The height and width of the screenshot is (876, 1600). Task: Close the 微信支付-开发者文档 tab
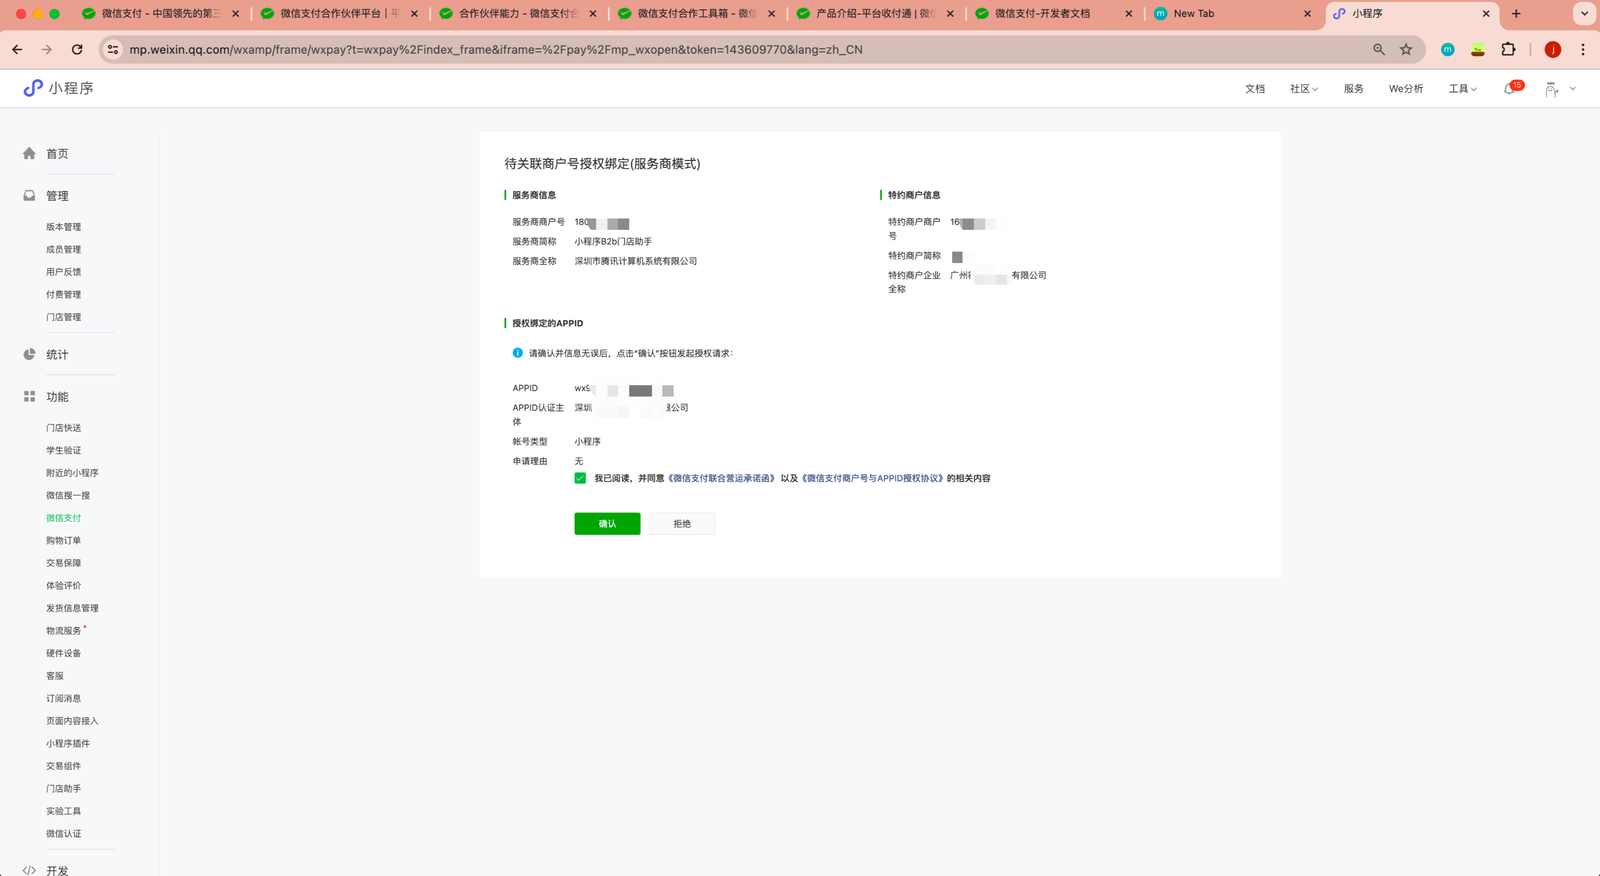coord(1129,14)
